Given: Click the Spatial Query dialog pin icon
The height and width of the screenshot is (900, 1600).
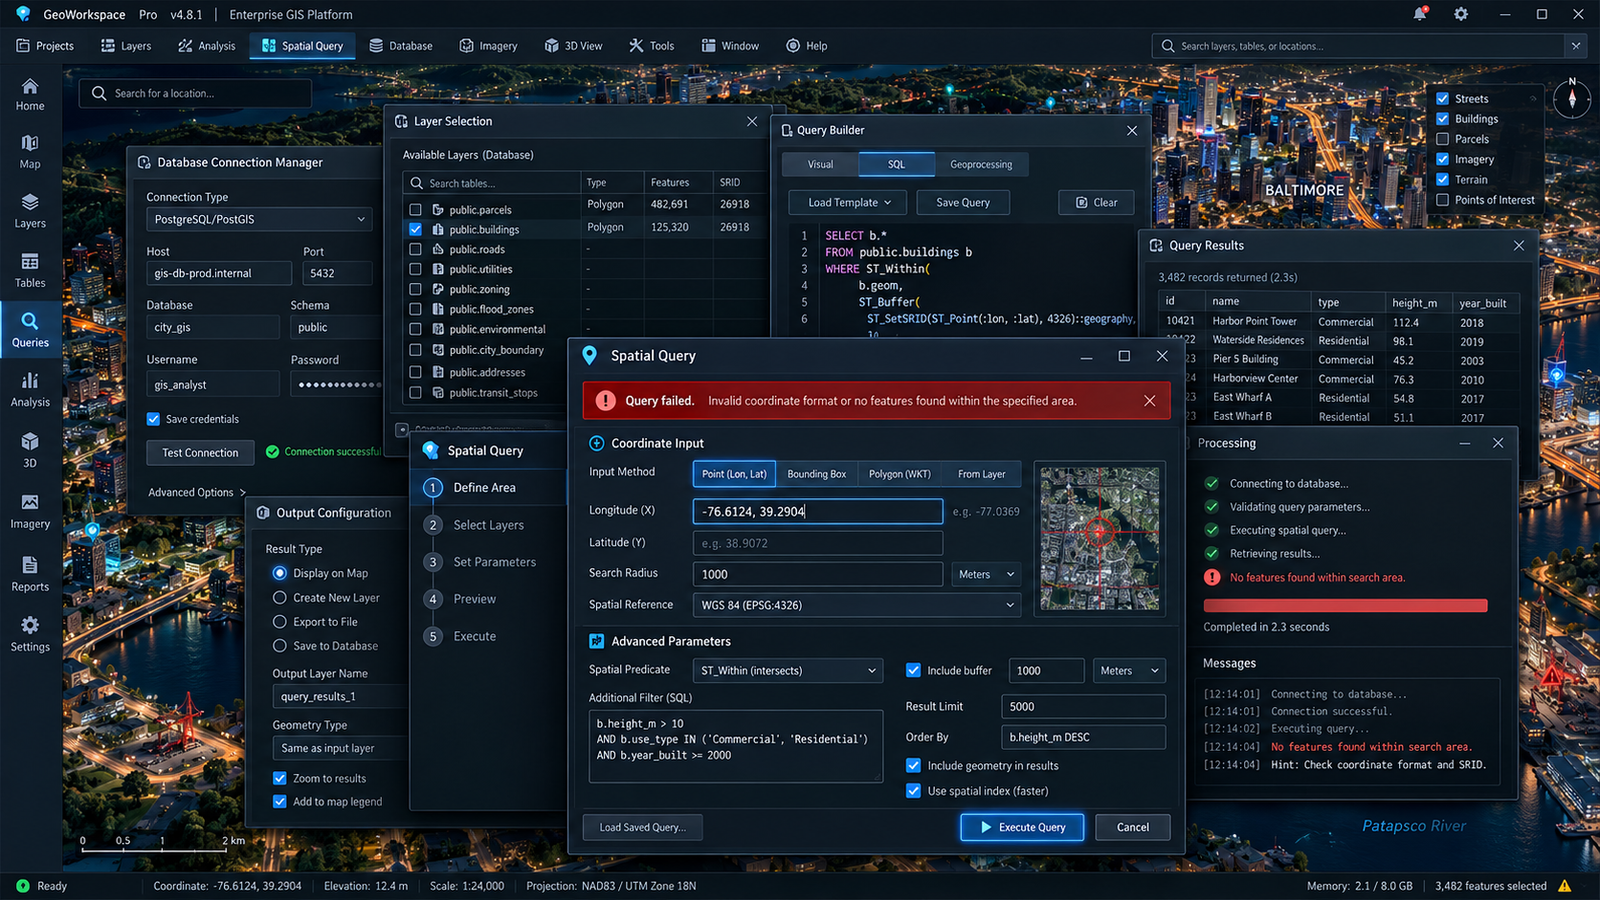Looking at the screenshot, I should (x=590, y=356).
